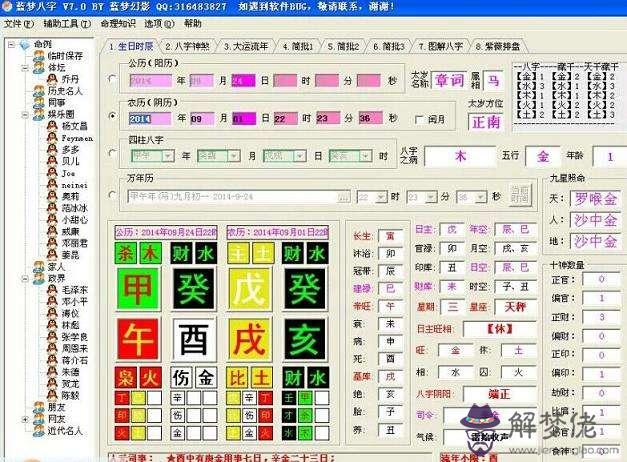Switch to the 8.紫微排盘 tab
627x462 pixels.
click(497, 46)
